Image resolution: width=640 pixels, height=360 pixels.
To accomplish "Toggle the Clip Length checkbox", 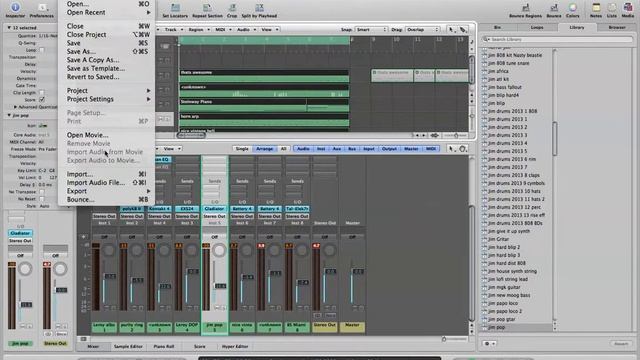I will click(42, 93).
